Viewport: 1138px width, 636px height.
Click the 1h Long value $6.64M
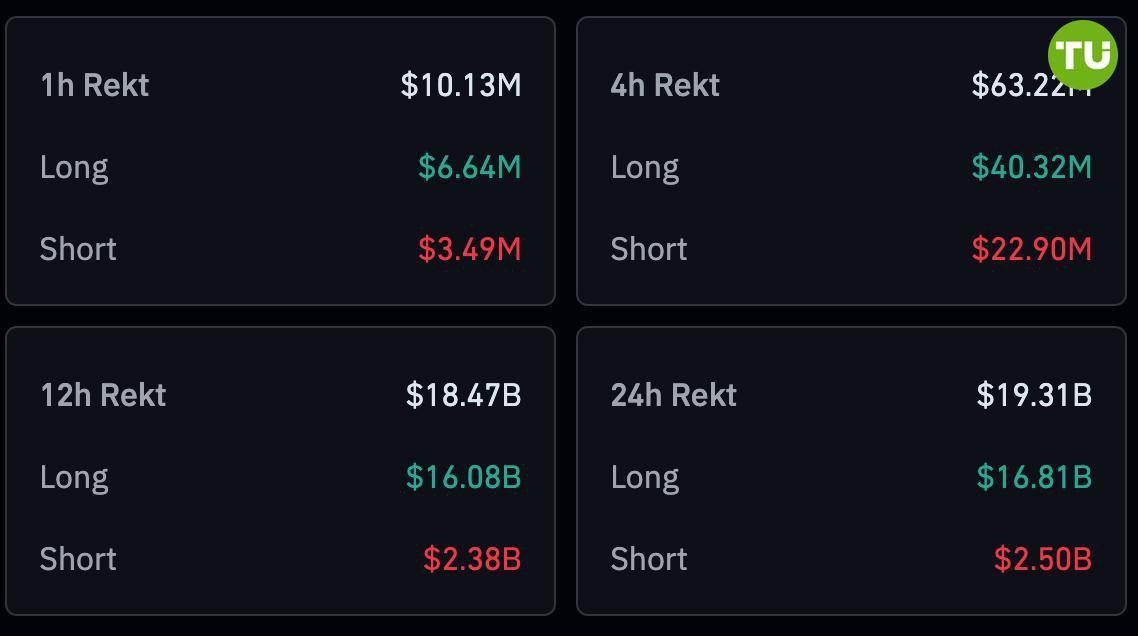[470, 167]
